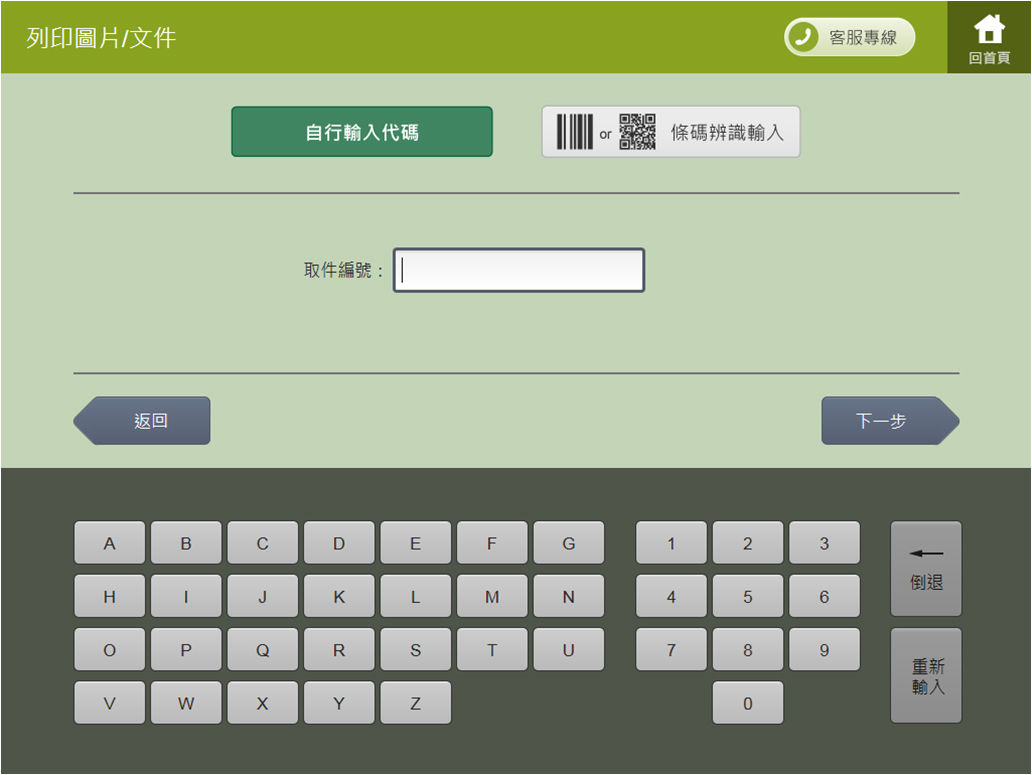The width and height of the screenshot is (1032, 775).
Task: Tap the backspace arrow 倒退 key
Action: pyautogui.click(x=926, y=569)
